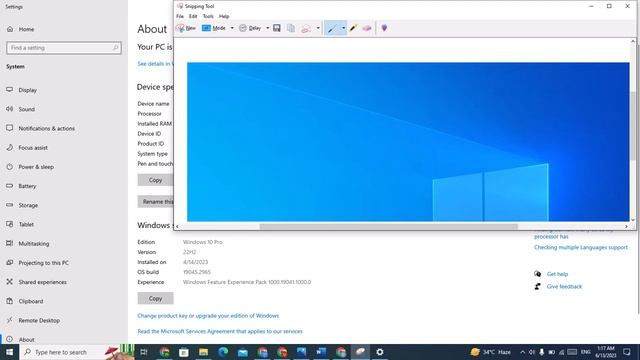
Task: Click the Send Snip envelope icon
Action: tap(306, 28)
